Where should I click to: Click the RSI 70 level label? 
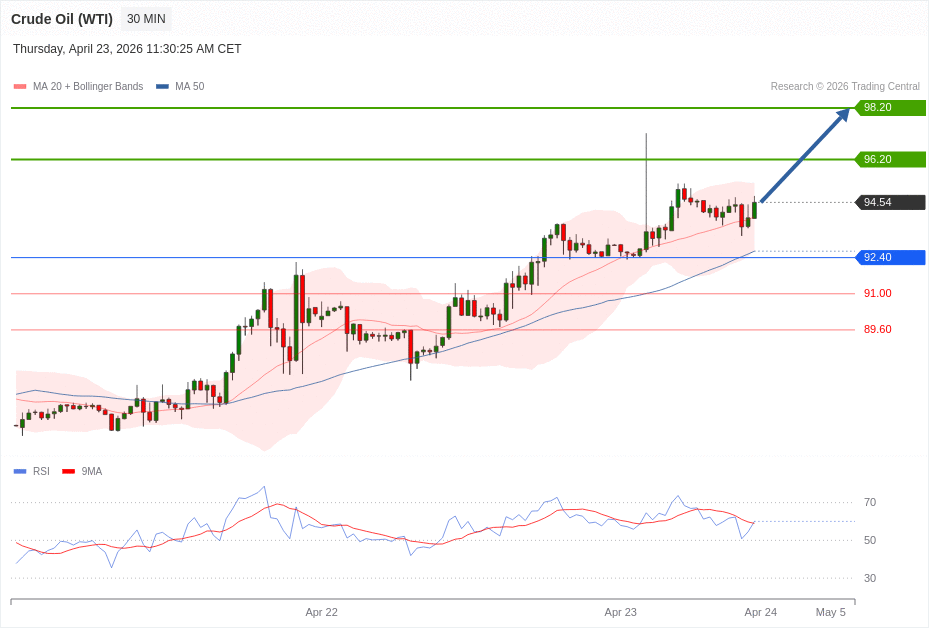pos(870,502)
